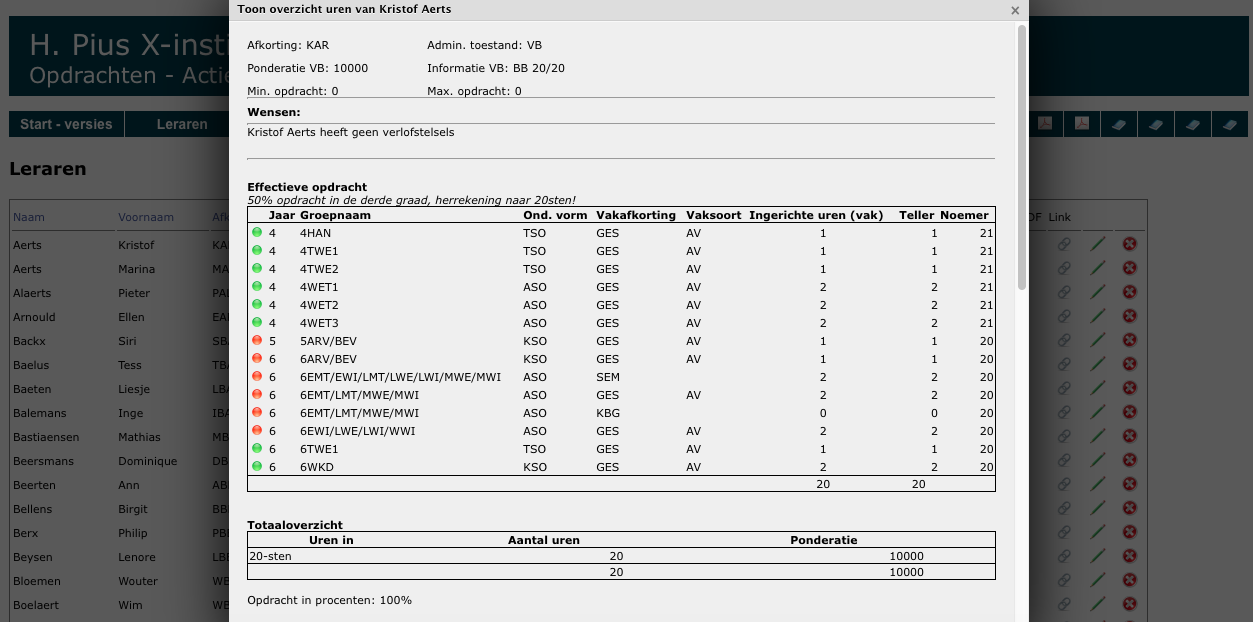
Task: Click the 'Informatie VB: BB 20/20' line
Action: point(496,68)
